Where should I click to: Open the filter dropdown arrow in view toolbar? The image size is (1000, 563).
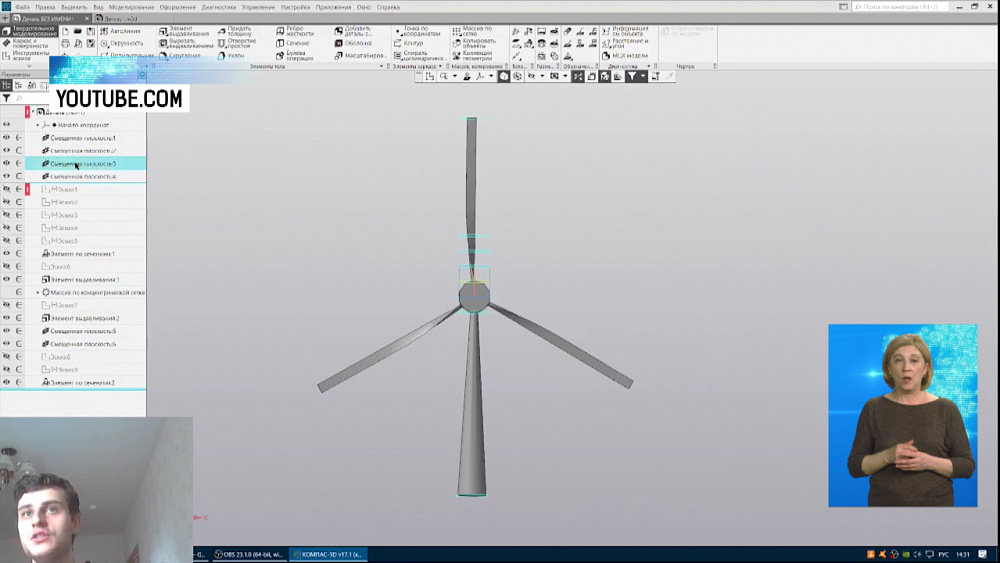pyautogui.click(x=644, y=76)
